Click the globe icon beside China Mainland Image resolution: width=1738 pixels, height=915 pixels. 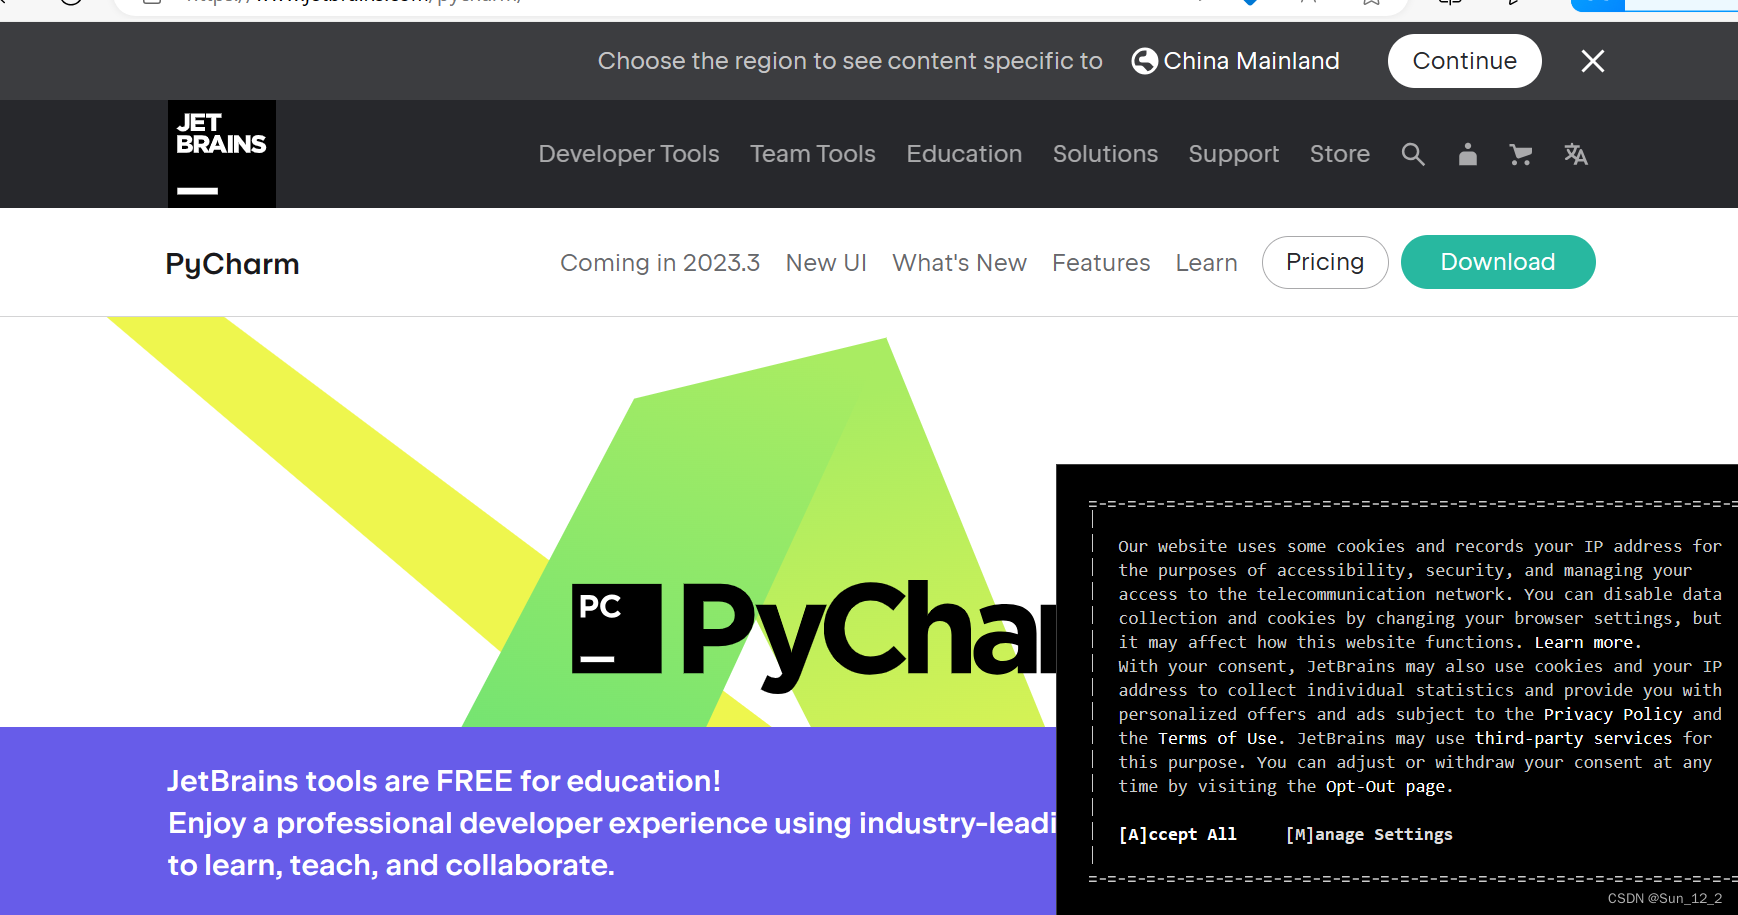pos(1143,61)
